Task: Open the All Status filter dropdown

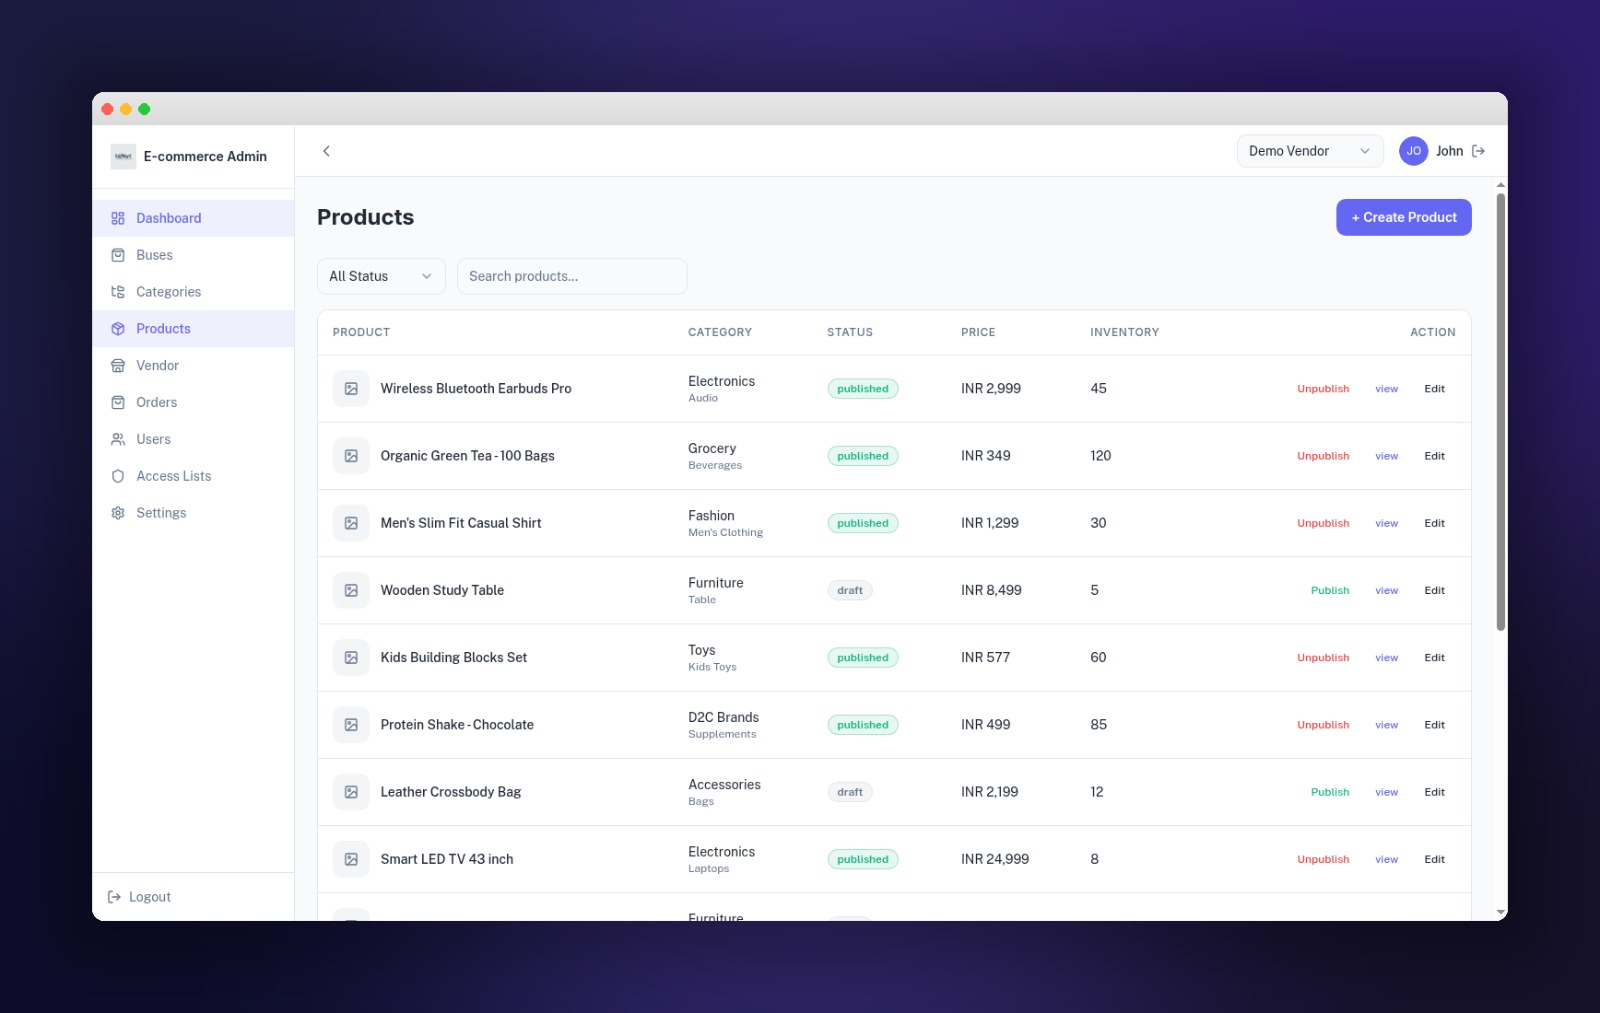Action: click(381, 276)
